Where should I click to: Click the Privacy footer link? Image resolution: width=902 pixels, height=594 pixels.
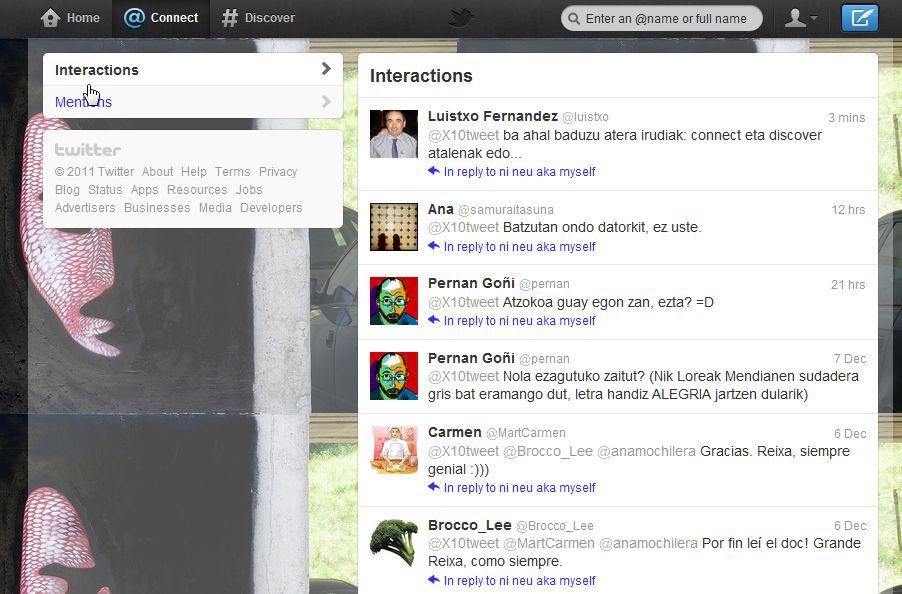click(x=278, y=171)
